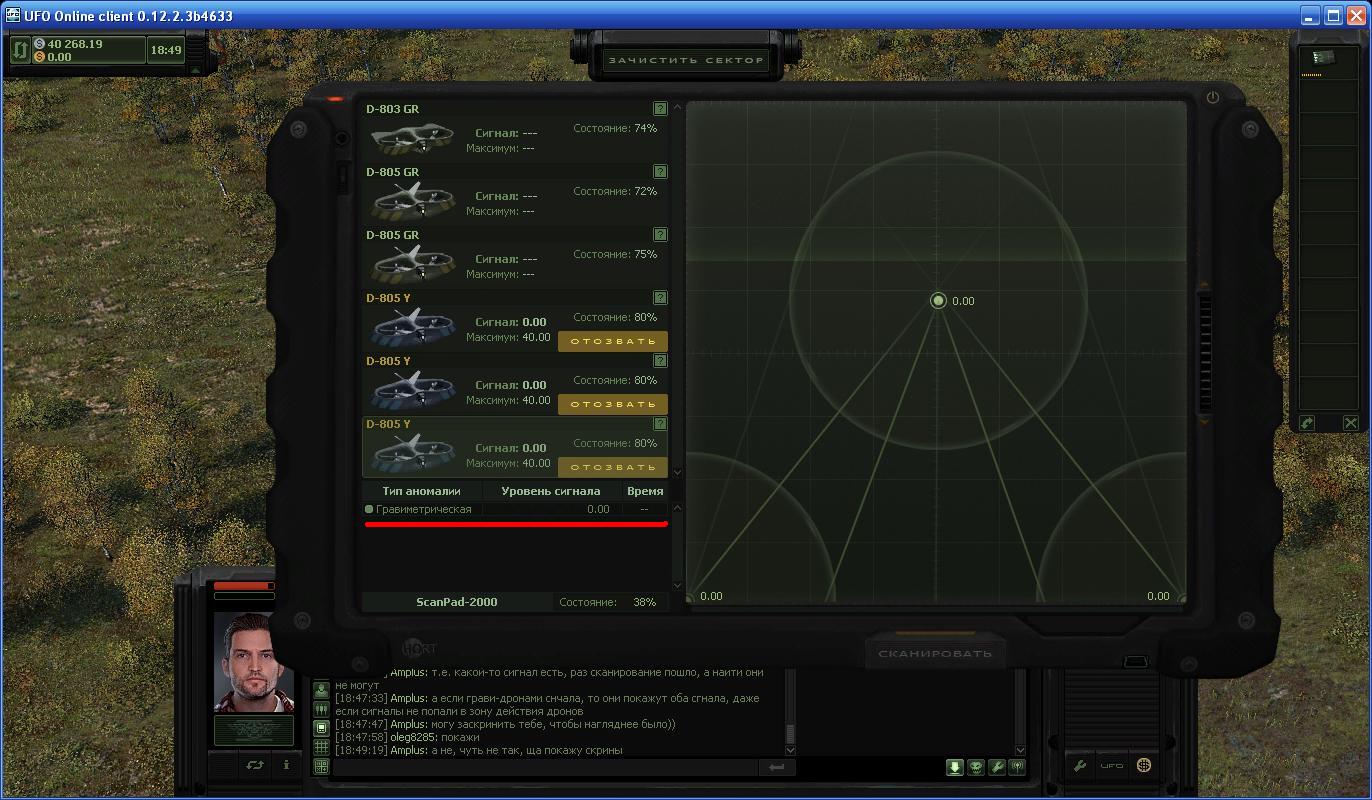The height and width of the screenshot is (800, 1372).
Task: Sort by Время column
Action: click(x=645, y=491)
